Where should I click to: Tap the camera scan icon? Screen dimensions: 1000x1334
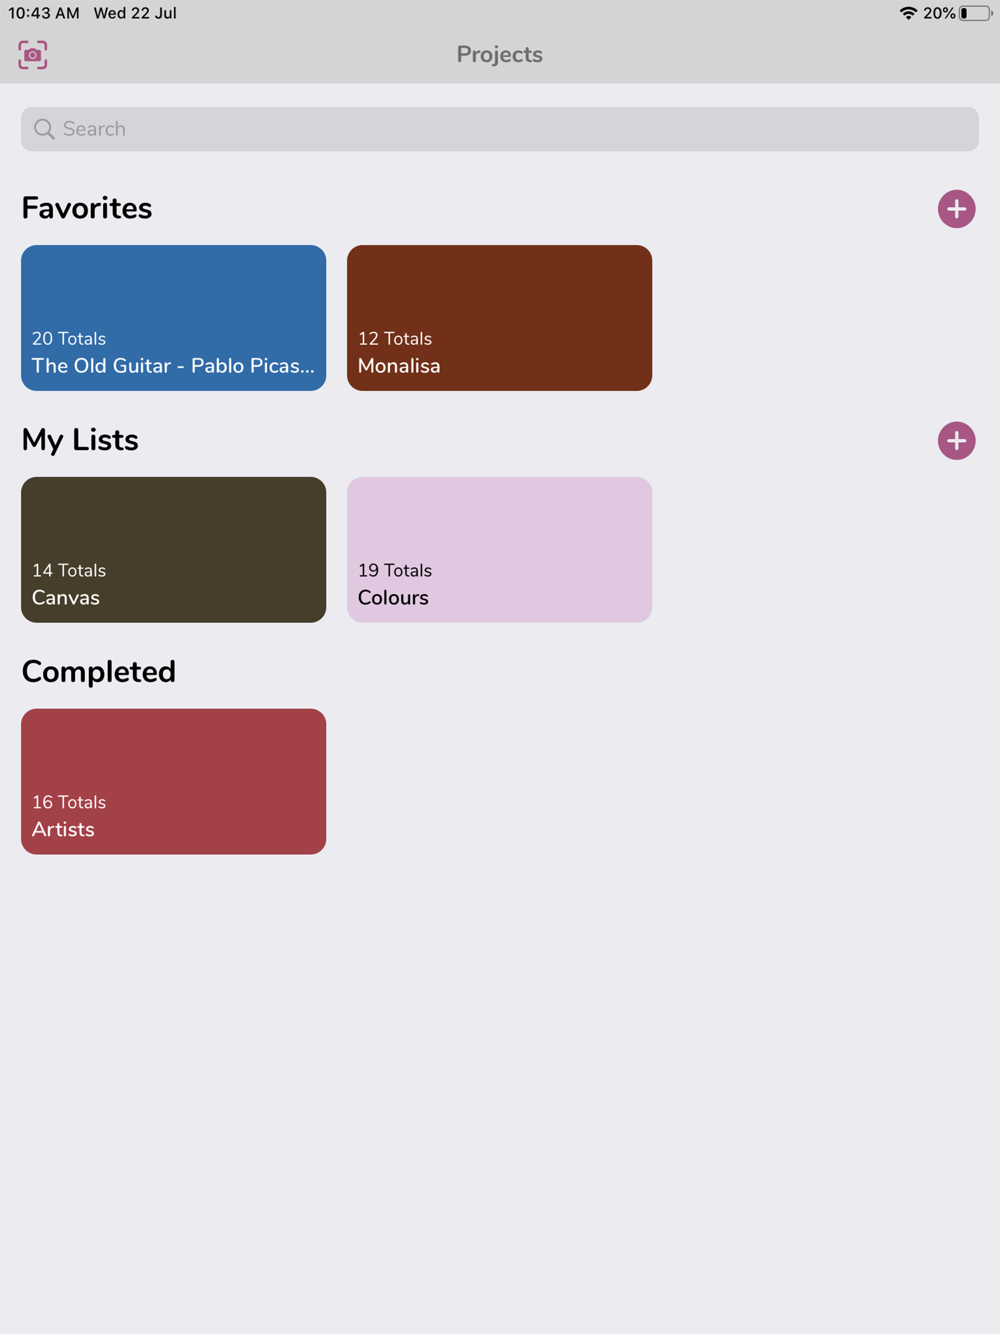click(x=33, y=55)
